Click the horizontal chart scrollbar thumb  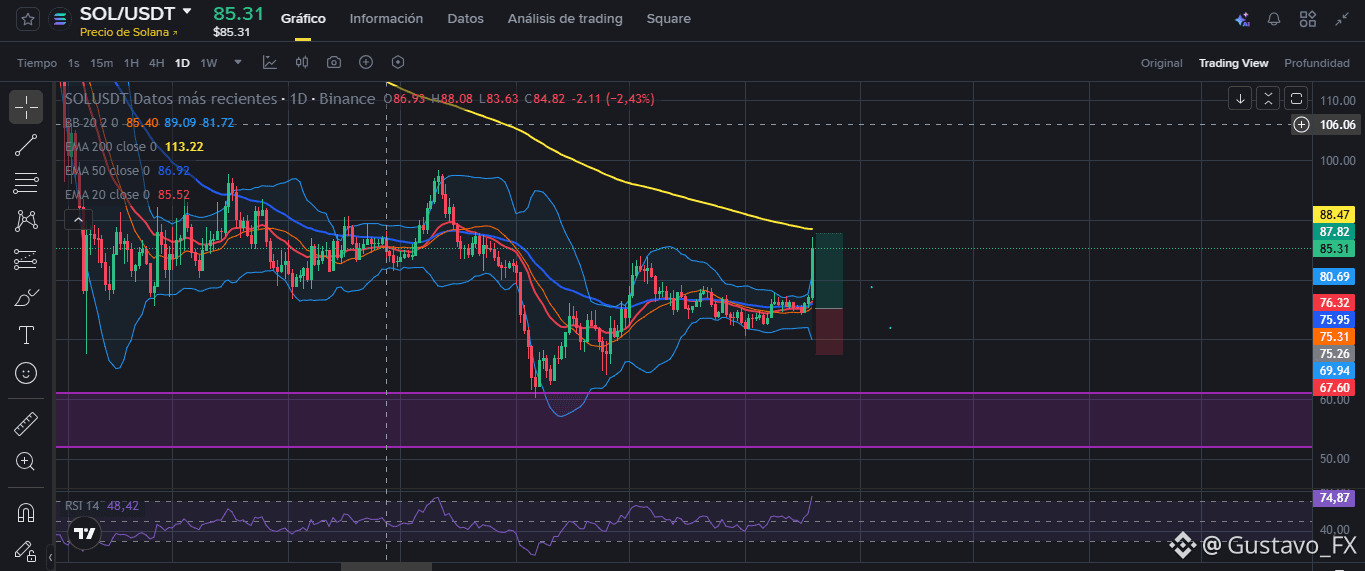[x=387, y=566]
